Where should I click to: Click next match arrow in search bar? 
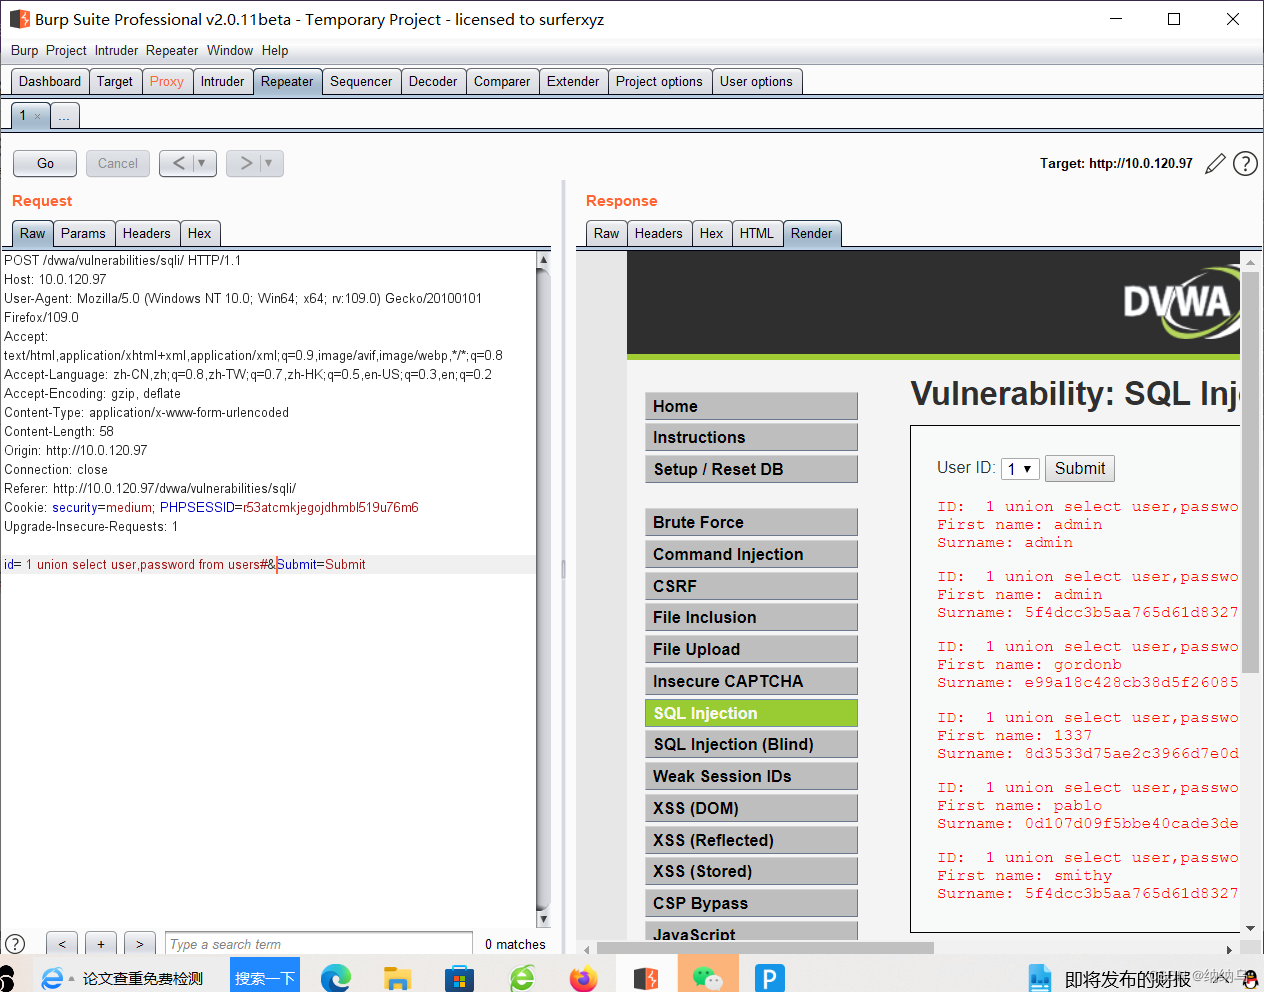coord(140,944)
